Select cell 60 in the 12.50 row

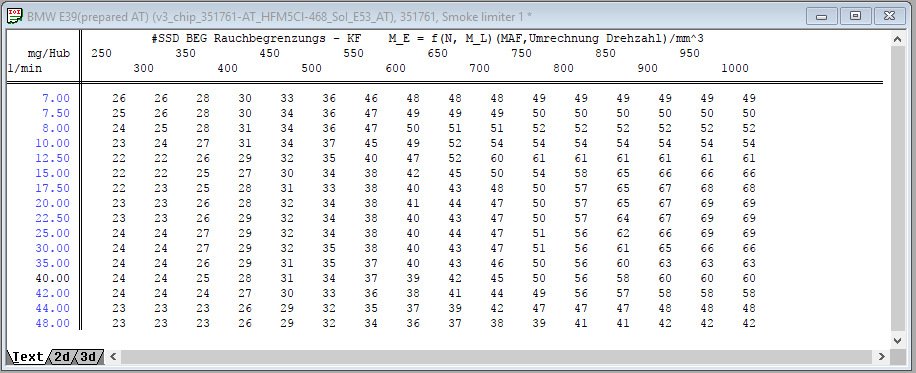(497, 158)
